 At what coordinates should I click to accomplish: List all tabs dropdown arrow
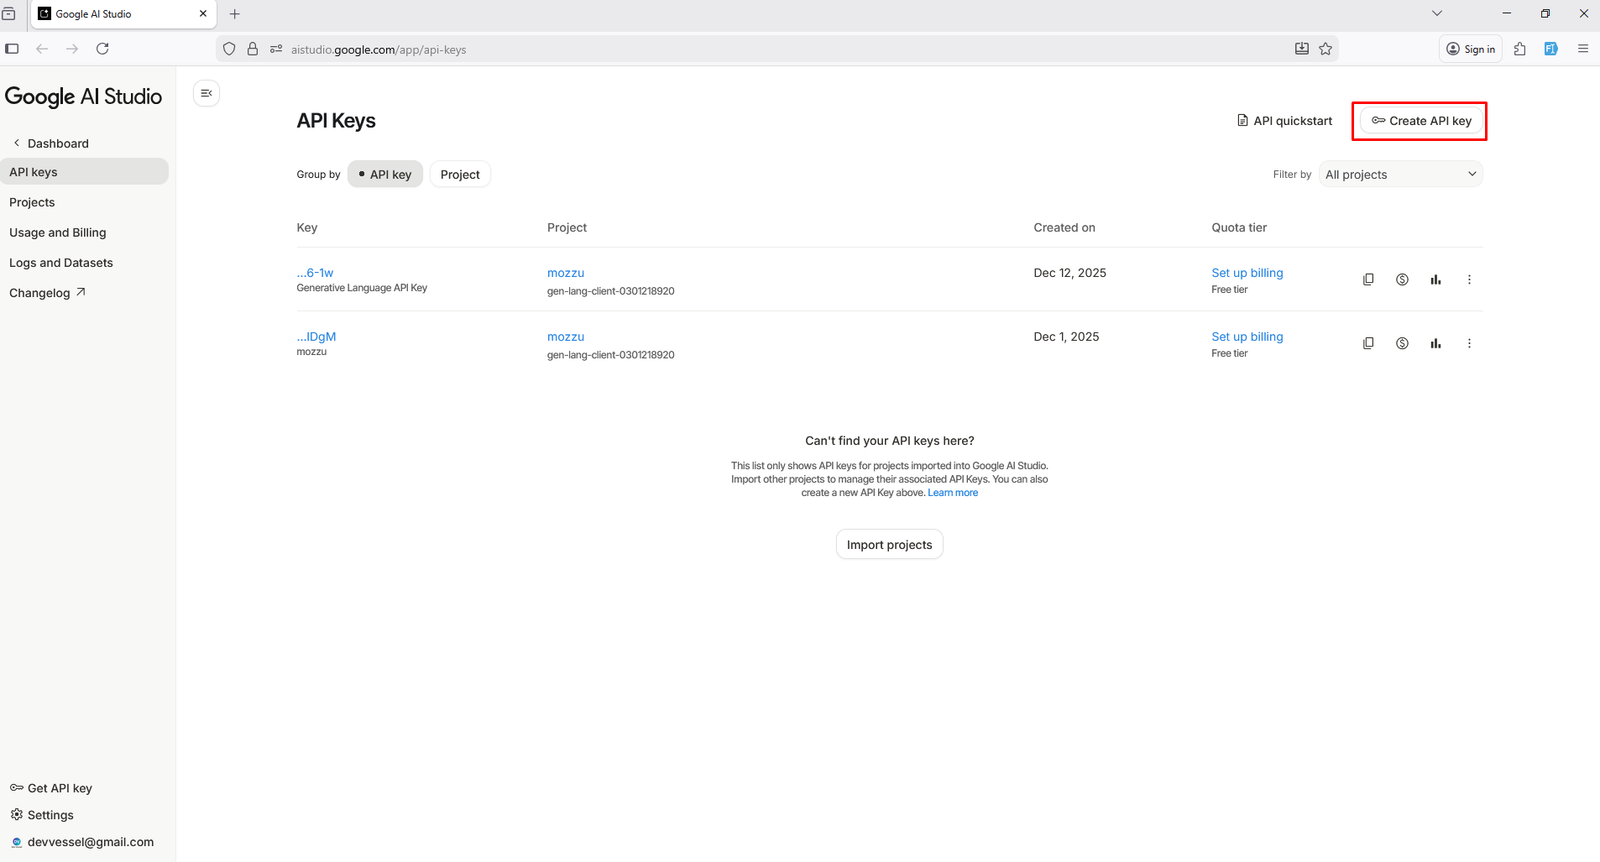[x=1437, y=14]
